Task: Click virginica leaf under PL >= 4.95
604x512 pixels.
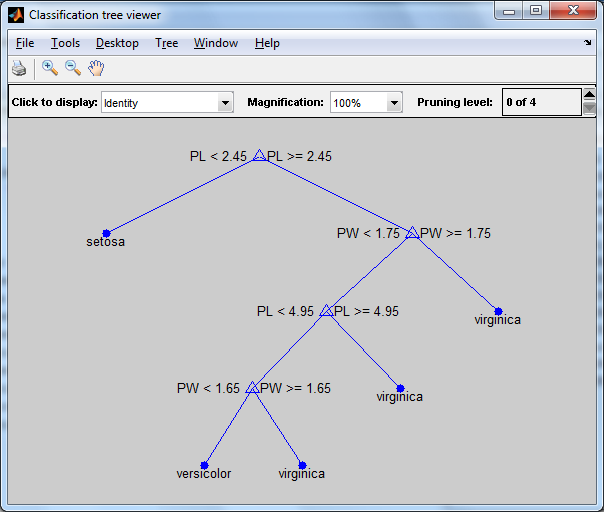Action: (400, 388)
